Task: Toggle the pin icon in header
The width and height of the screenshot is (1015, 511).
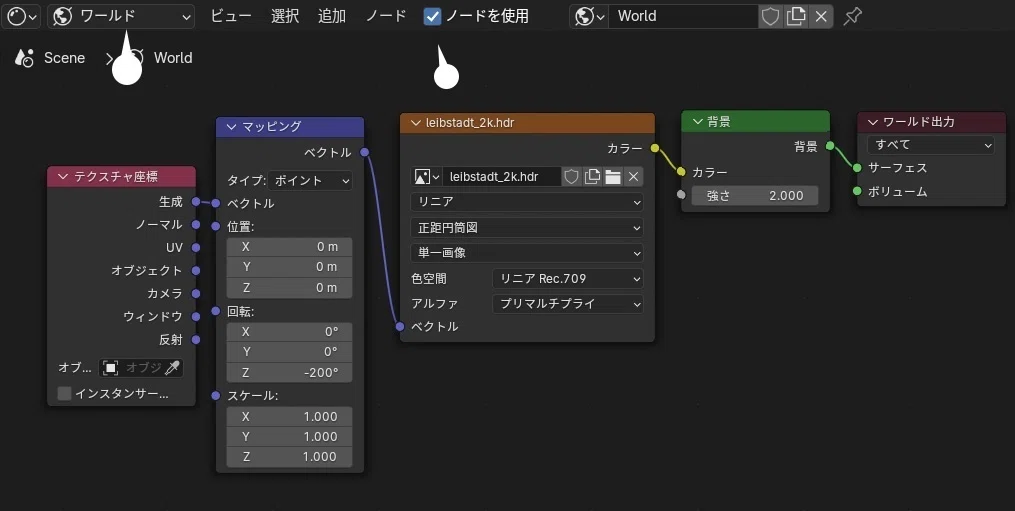Action: click(853, 16)
